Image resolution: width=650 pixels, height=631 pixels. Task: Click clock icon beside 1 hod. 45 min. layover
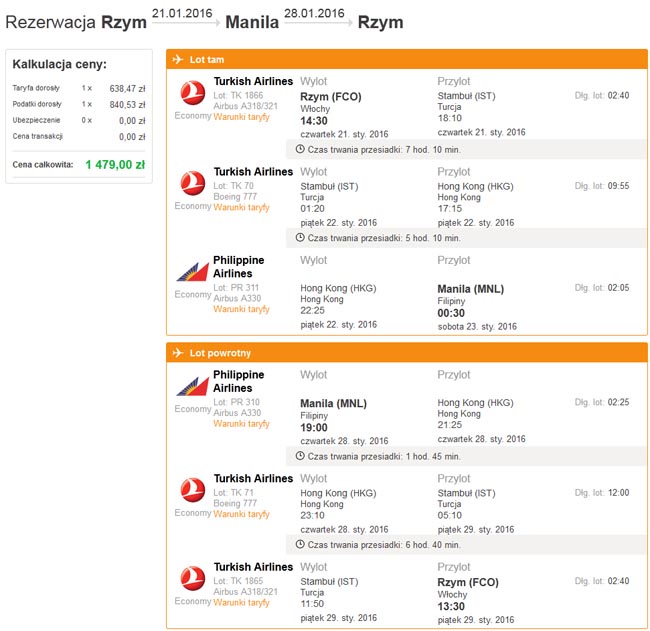300,456
